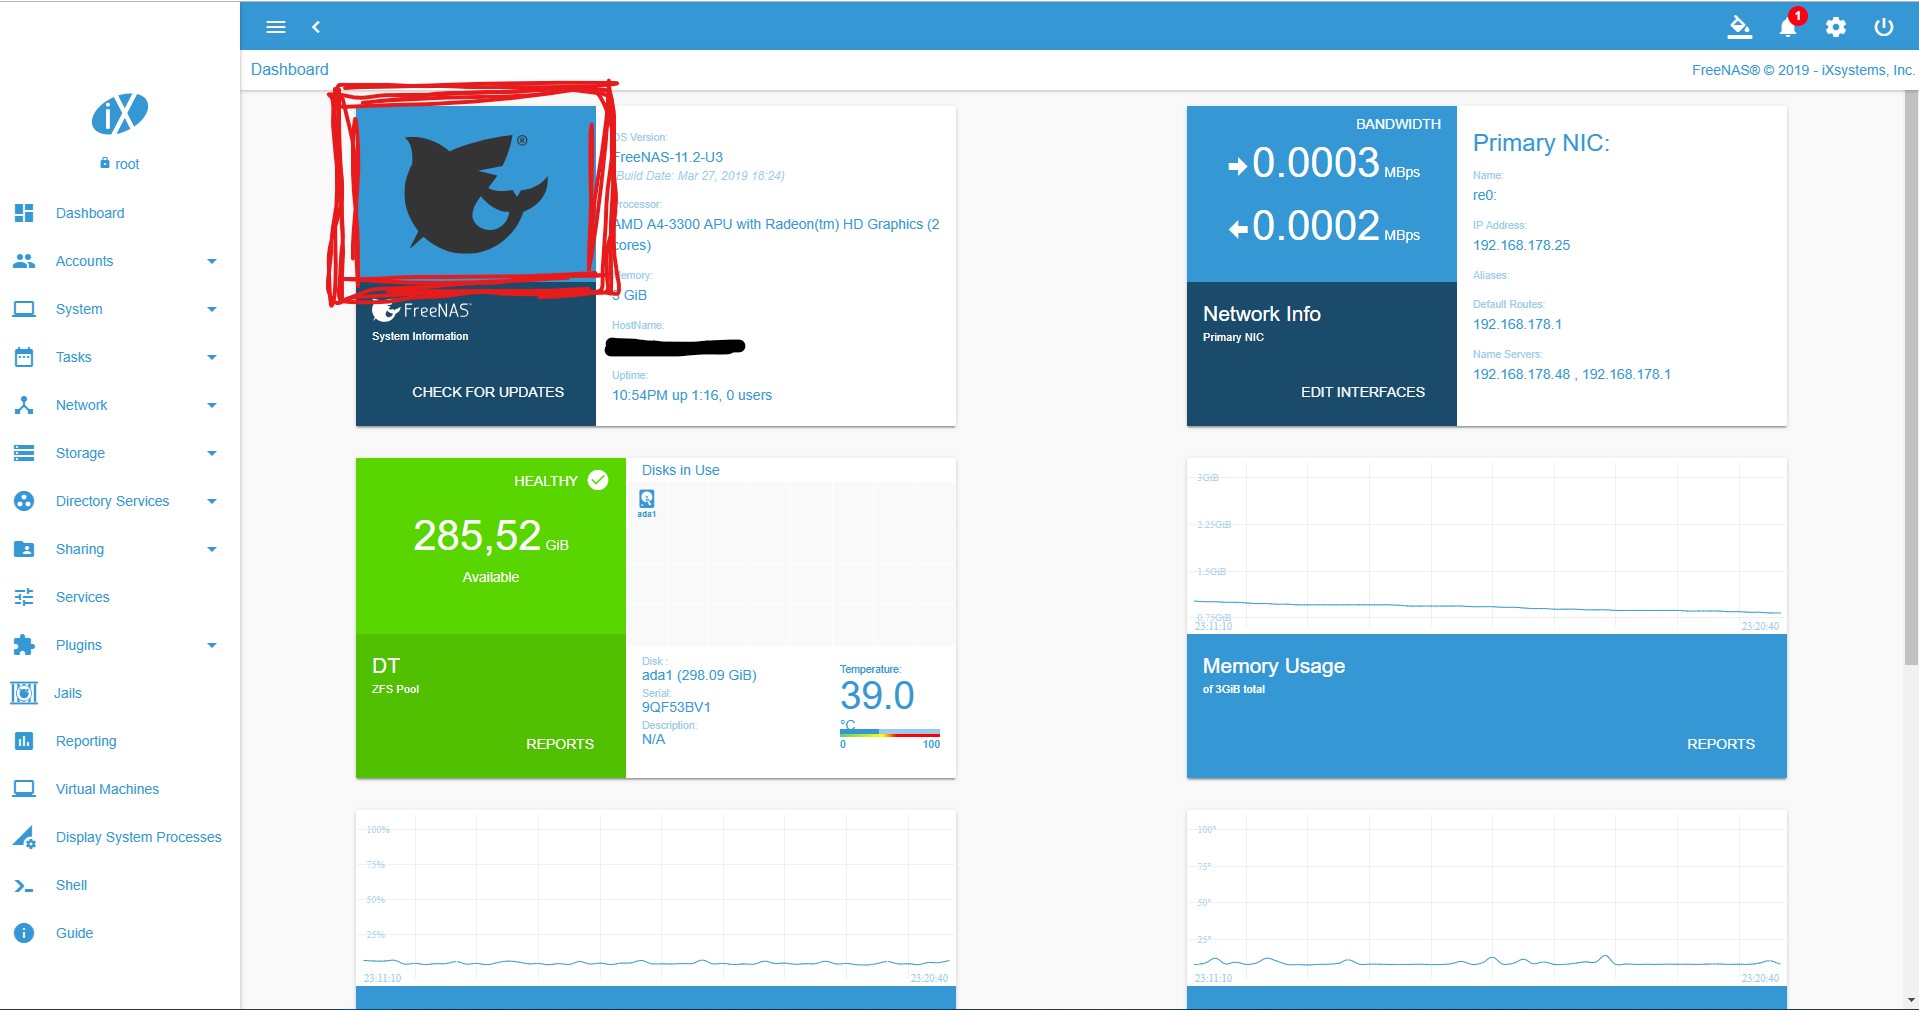
Task: Click the Memory Usage graph
Action: pyautogui.click(x=1487, y=546)
